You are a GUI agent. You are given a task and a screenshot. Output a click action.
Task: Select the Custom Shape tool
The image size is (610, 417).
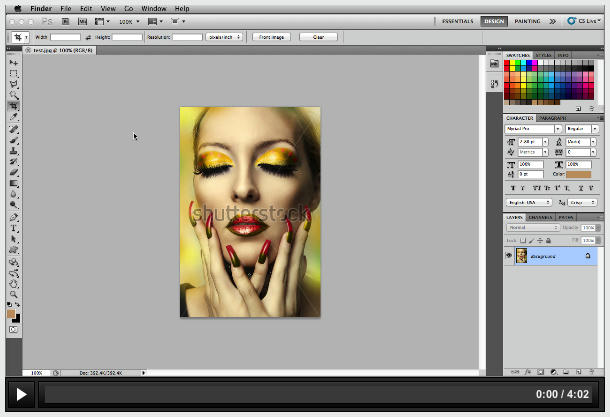tap(14, 249)
